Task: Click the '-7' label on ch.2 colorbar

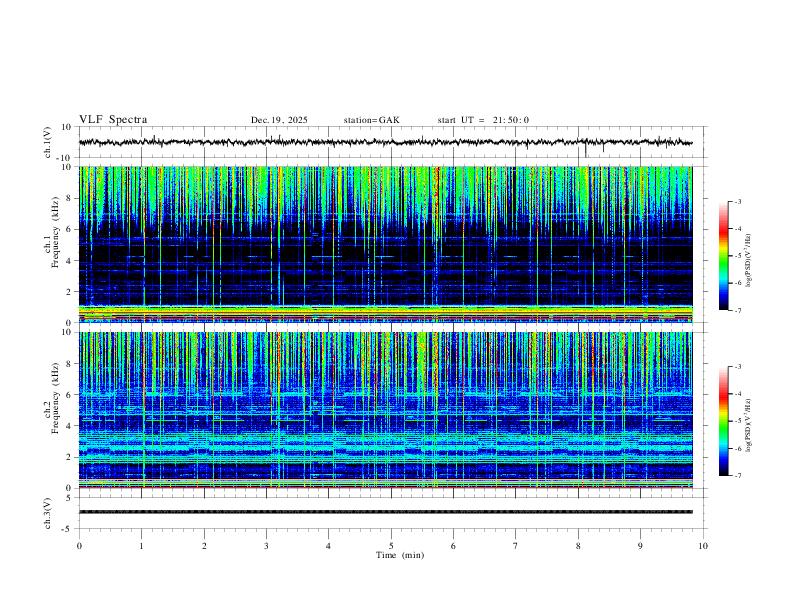Action: [737, 475]
